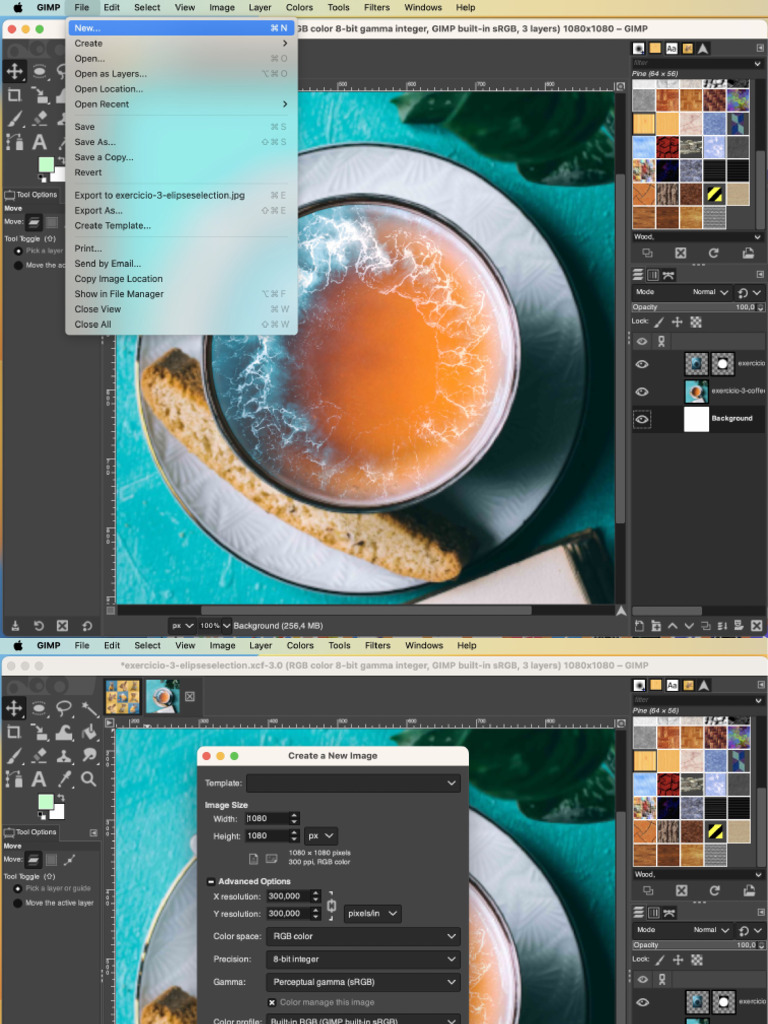The width and height of the screenshot is (768, 1024).
Task: Toggle the resolution chain link icon
Action: [x=331, y=905]
